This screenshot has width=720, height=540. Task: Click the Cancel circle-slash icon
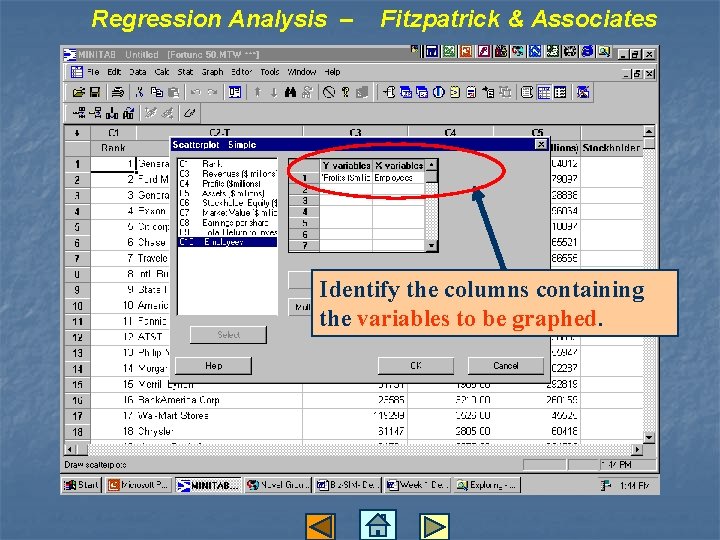pyautogui.click(x=329, y=92)
